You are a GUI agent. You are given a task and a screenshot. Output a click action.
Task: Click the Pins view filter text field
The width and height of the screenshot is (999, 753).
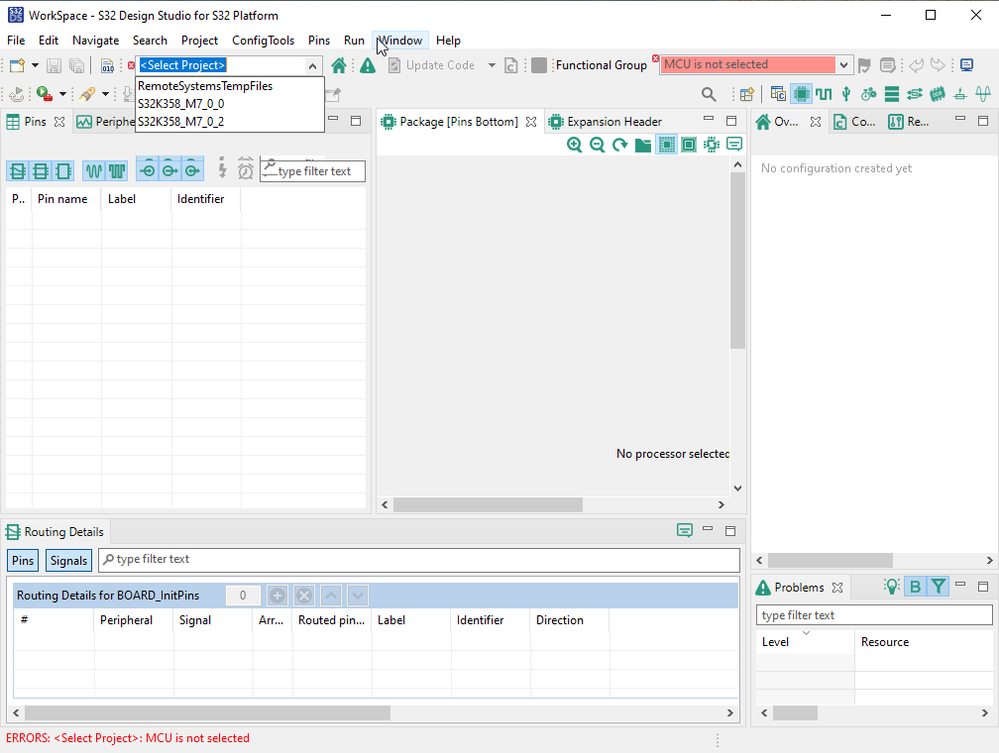pos(313,171)
